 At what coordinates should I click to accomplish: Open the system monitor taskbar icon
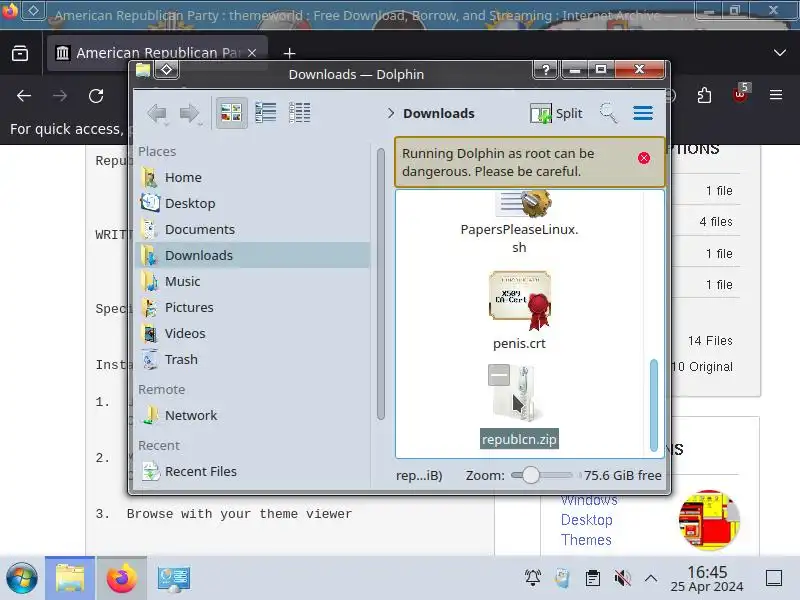[173, 579]
